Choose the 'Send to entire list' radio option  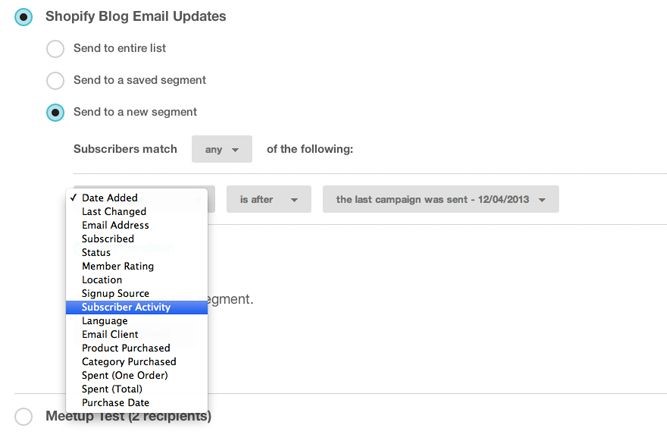pyautogui.click(x=55, y=49)
